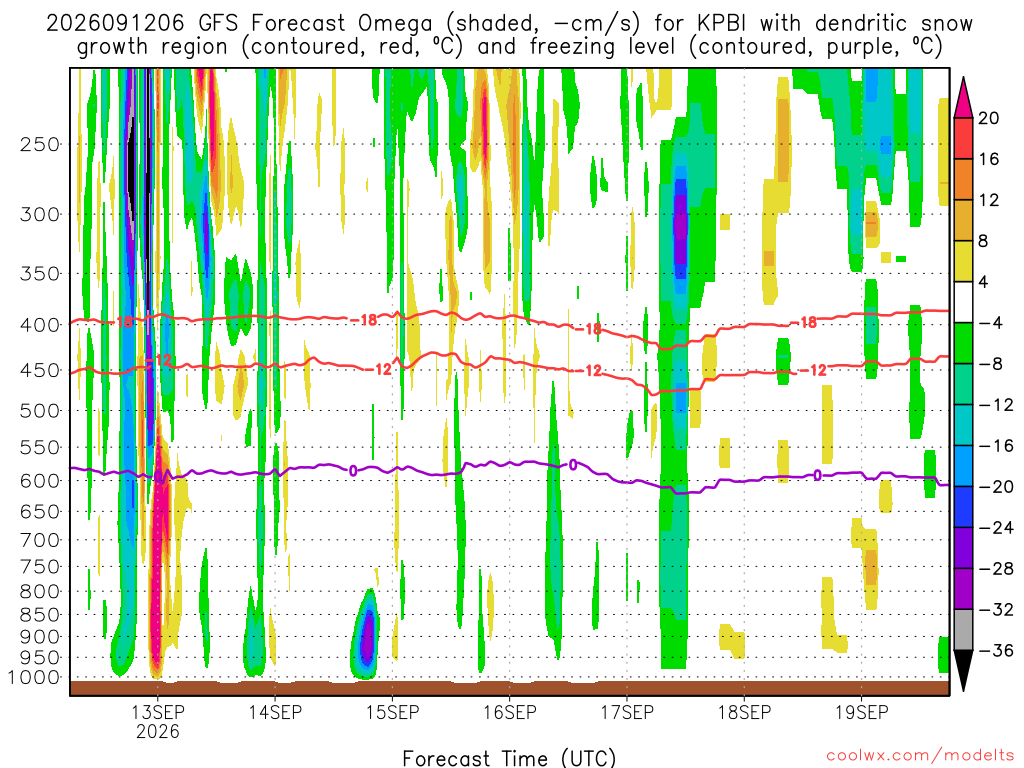Viewport: 1024px width, 768px height.
Task: Open the coolwx.com/modelts link
Action: point(920,755)
